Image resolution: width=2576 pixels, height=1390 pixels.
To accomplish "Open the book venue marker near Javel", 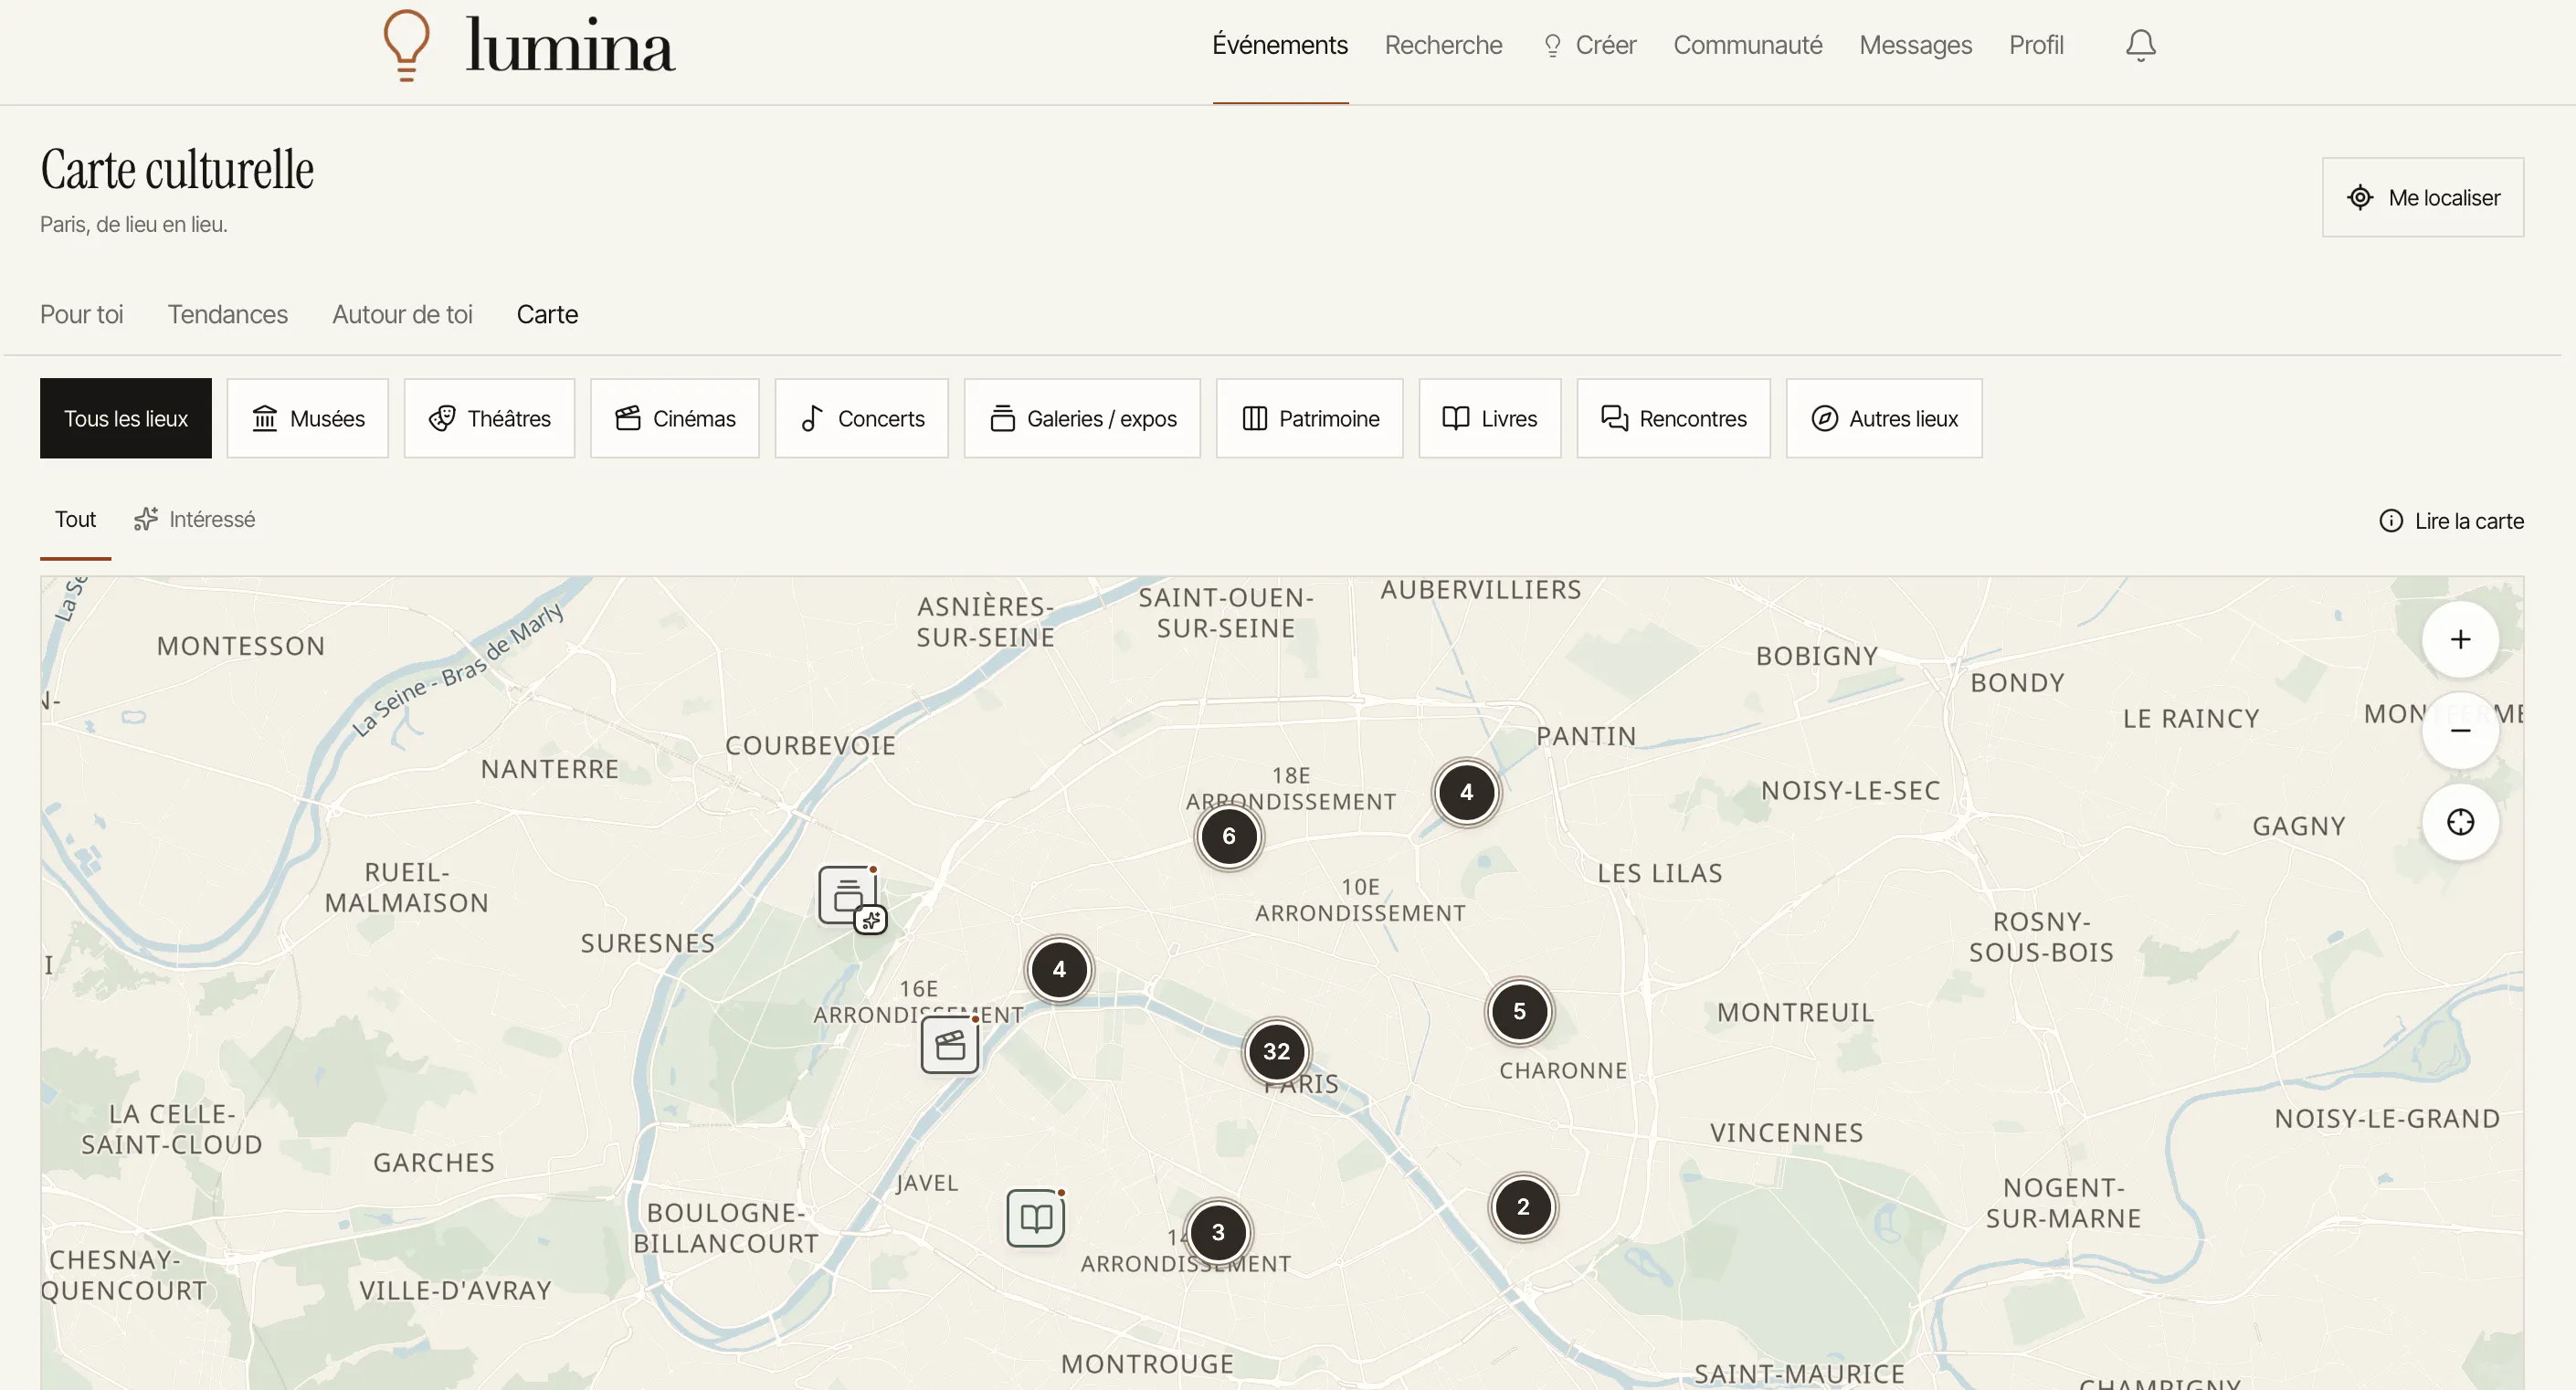I will (x=1035, y=1218).
